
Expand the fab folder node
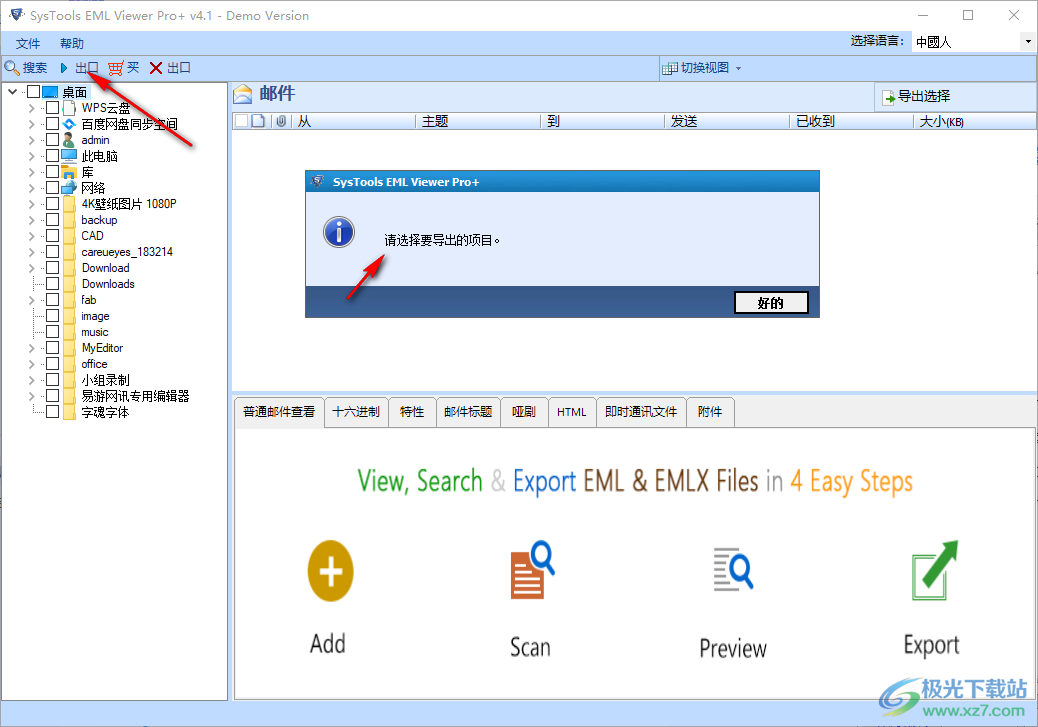31,300
